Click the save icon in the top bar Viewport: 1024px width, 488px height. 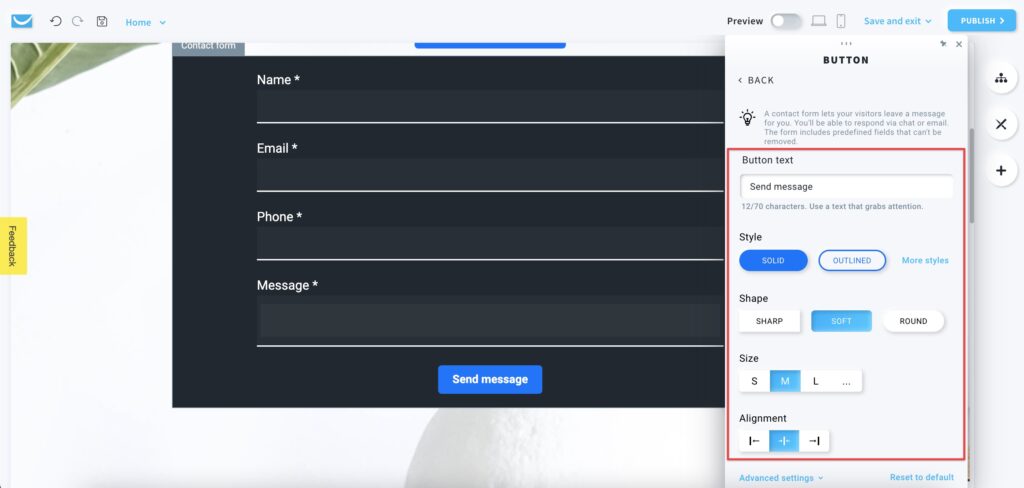pyautogui.click(x=102, y=21)
